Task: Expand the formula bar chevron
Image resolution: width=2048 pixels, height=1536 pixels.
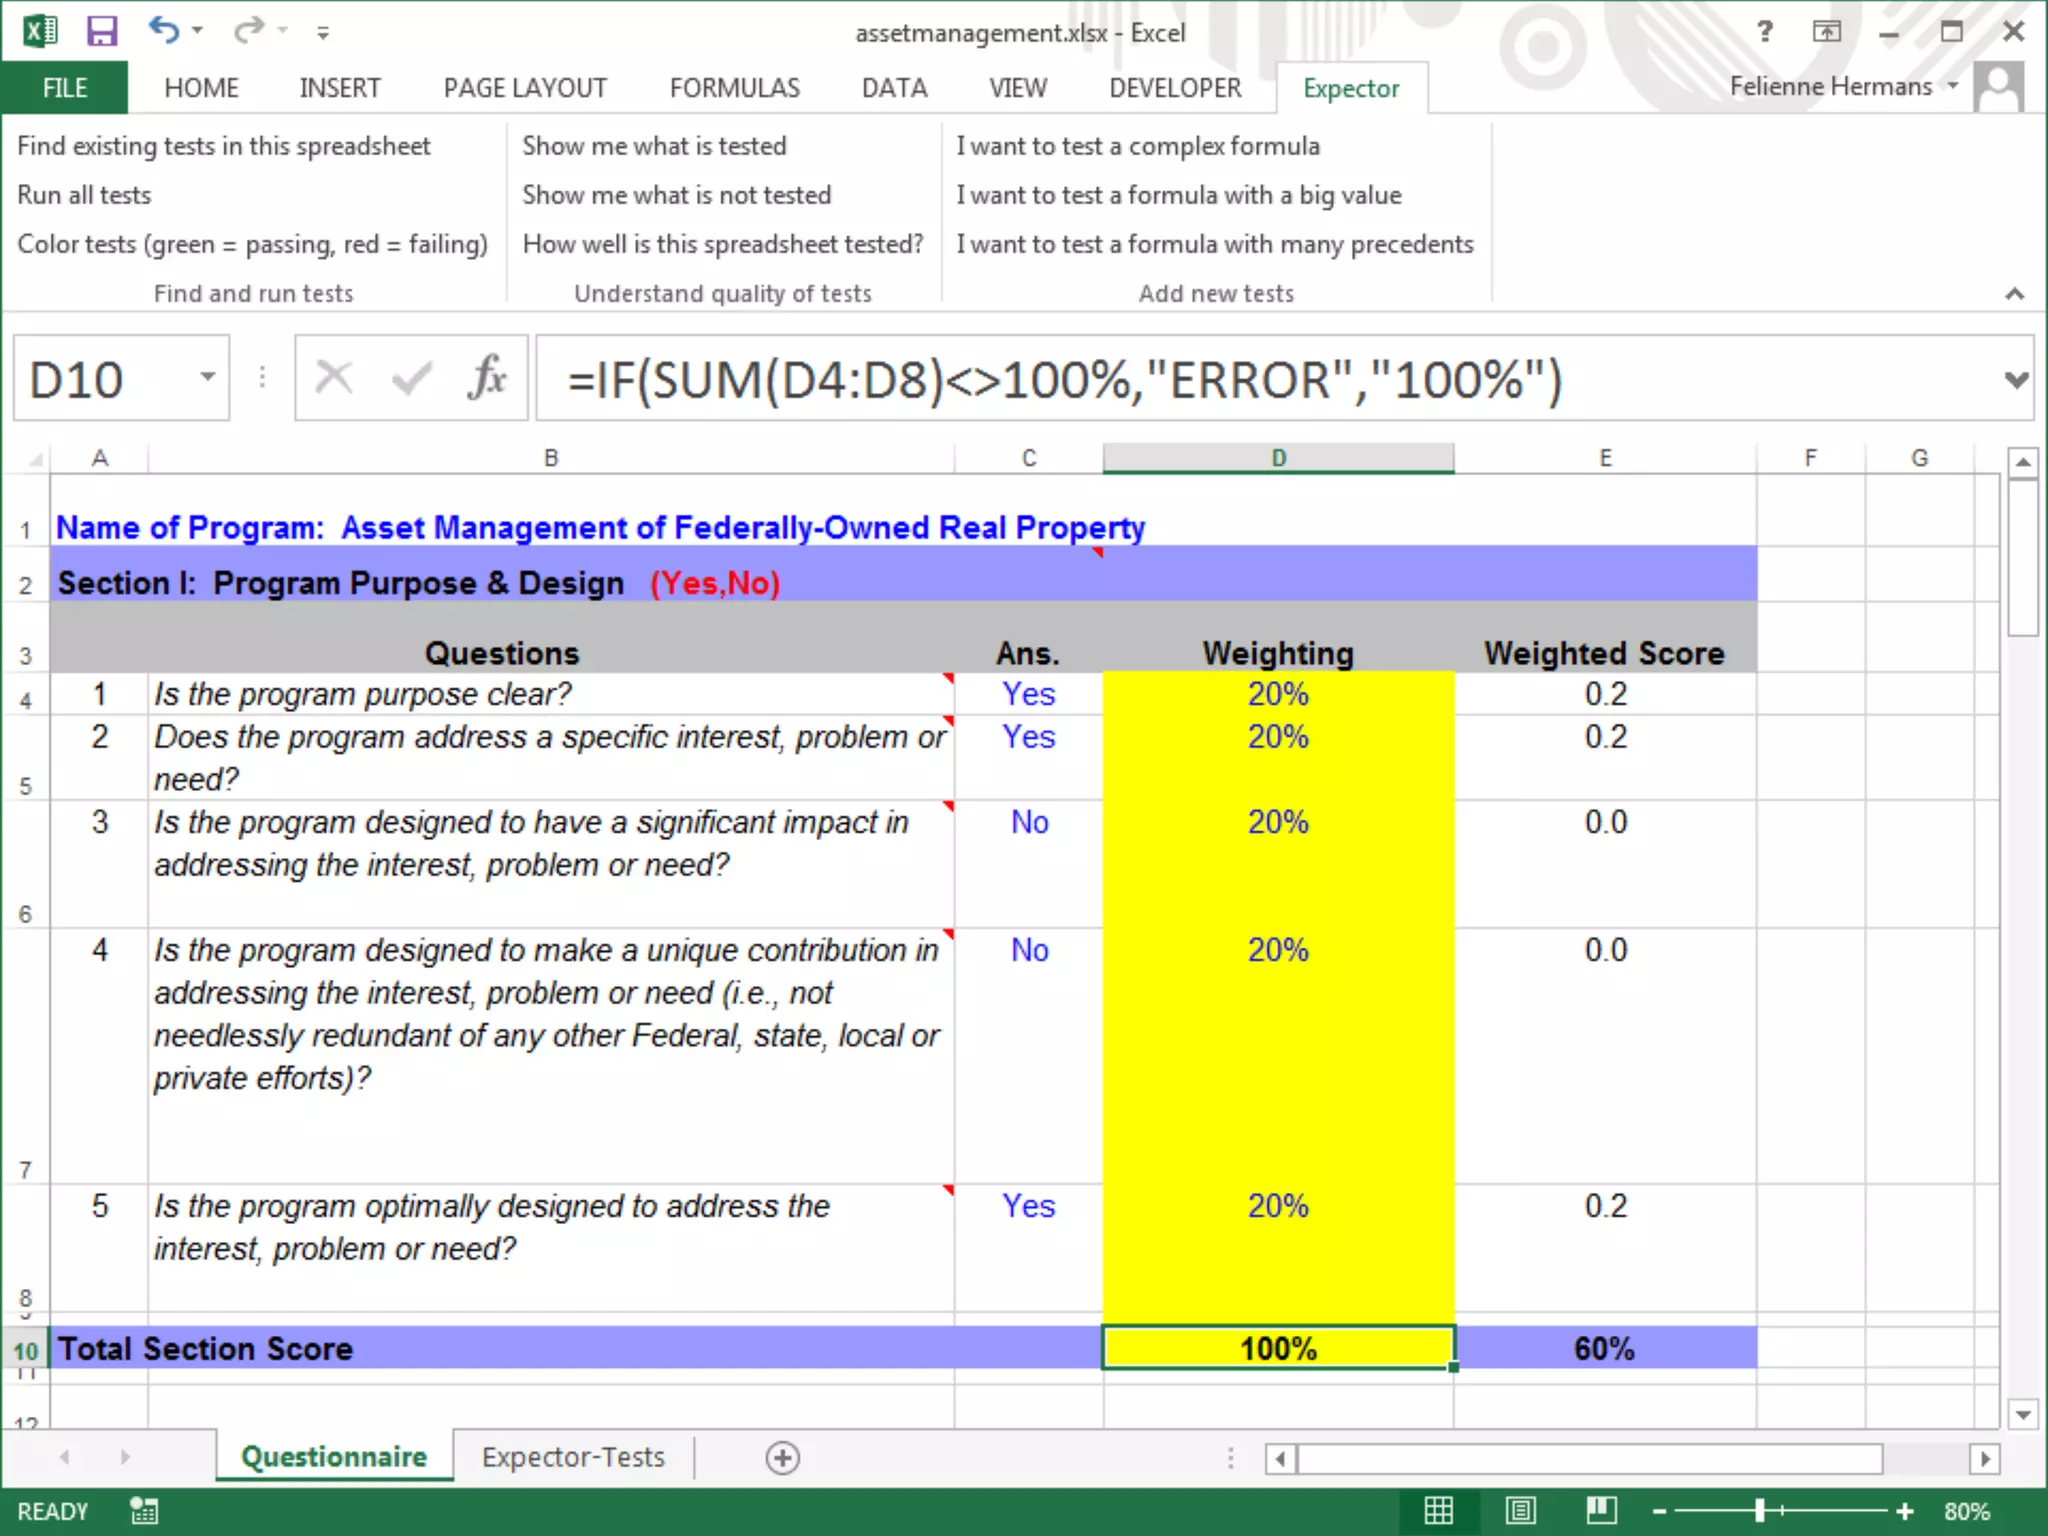Action: pos(2016,380)
